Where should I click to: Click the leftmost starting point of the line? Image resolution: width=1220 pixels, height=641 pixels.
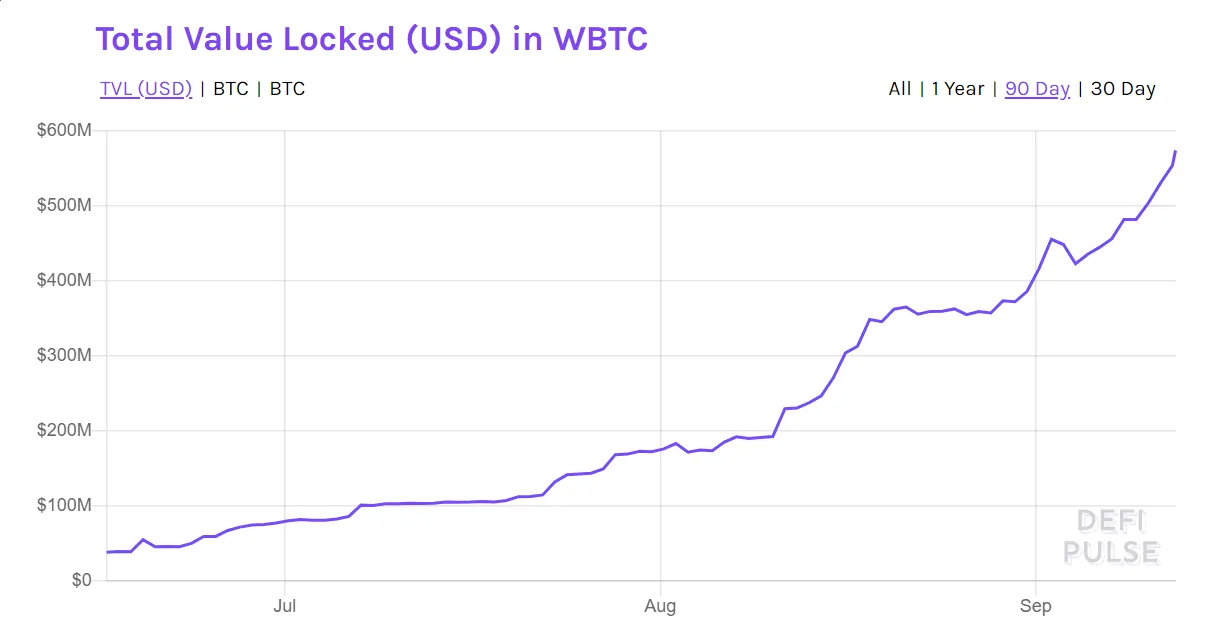click(107, 552)
